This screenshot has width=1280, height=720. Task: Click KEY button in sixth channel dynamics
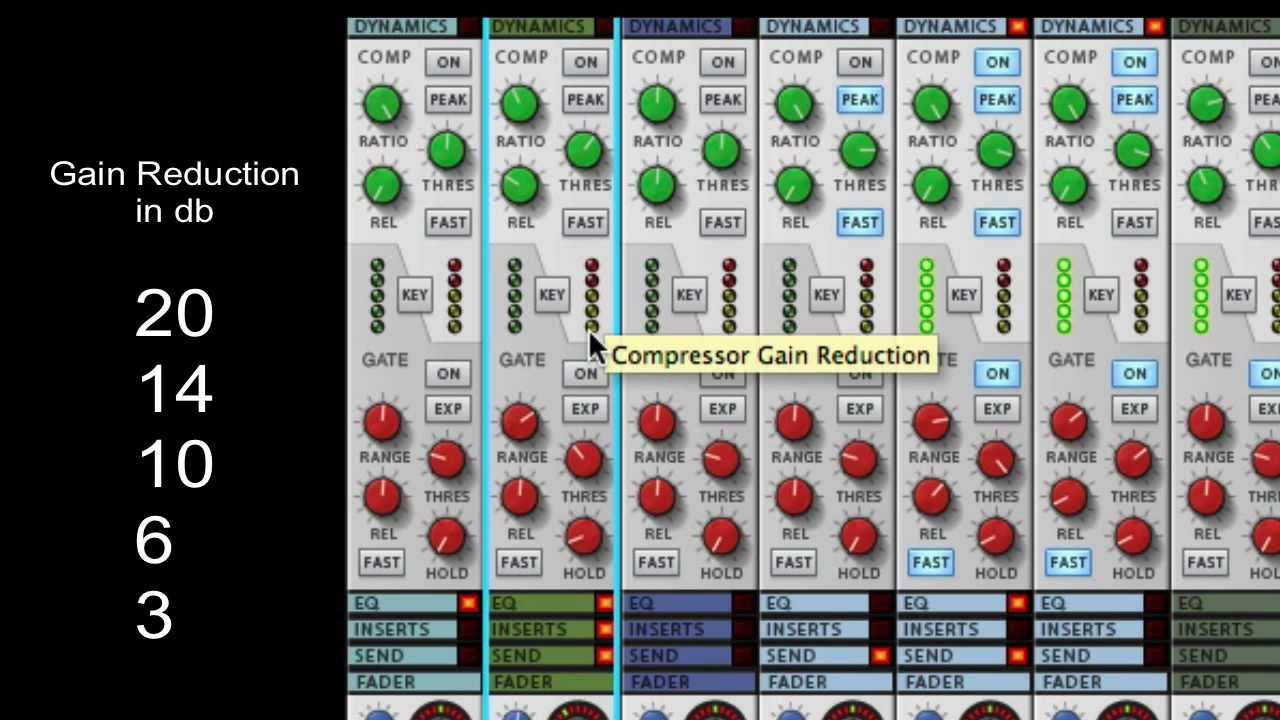pyautogui.click(x=1100, y=295)
